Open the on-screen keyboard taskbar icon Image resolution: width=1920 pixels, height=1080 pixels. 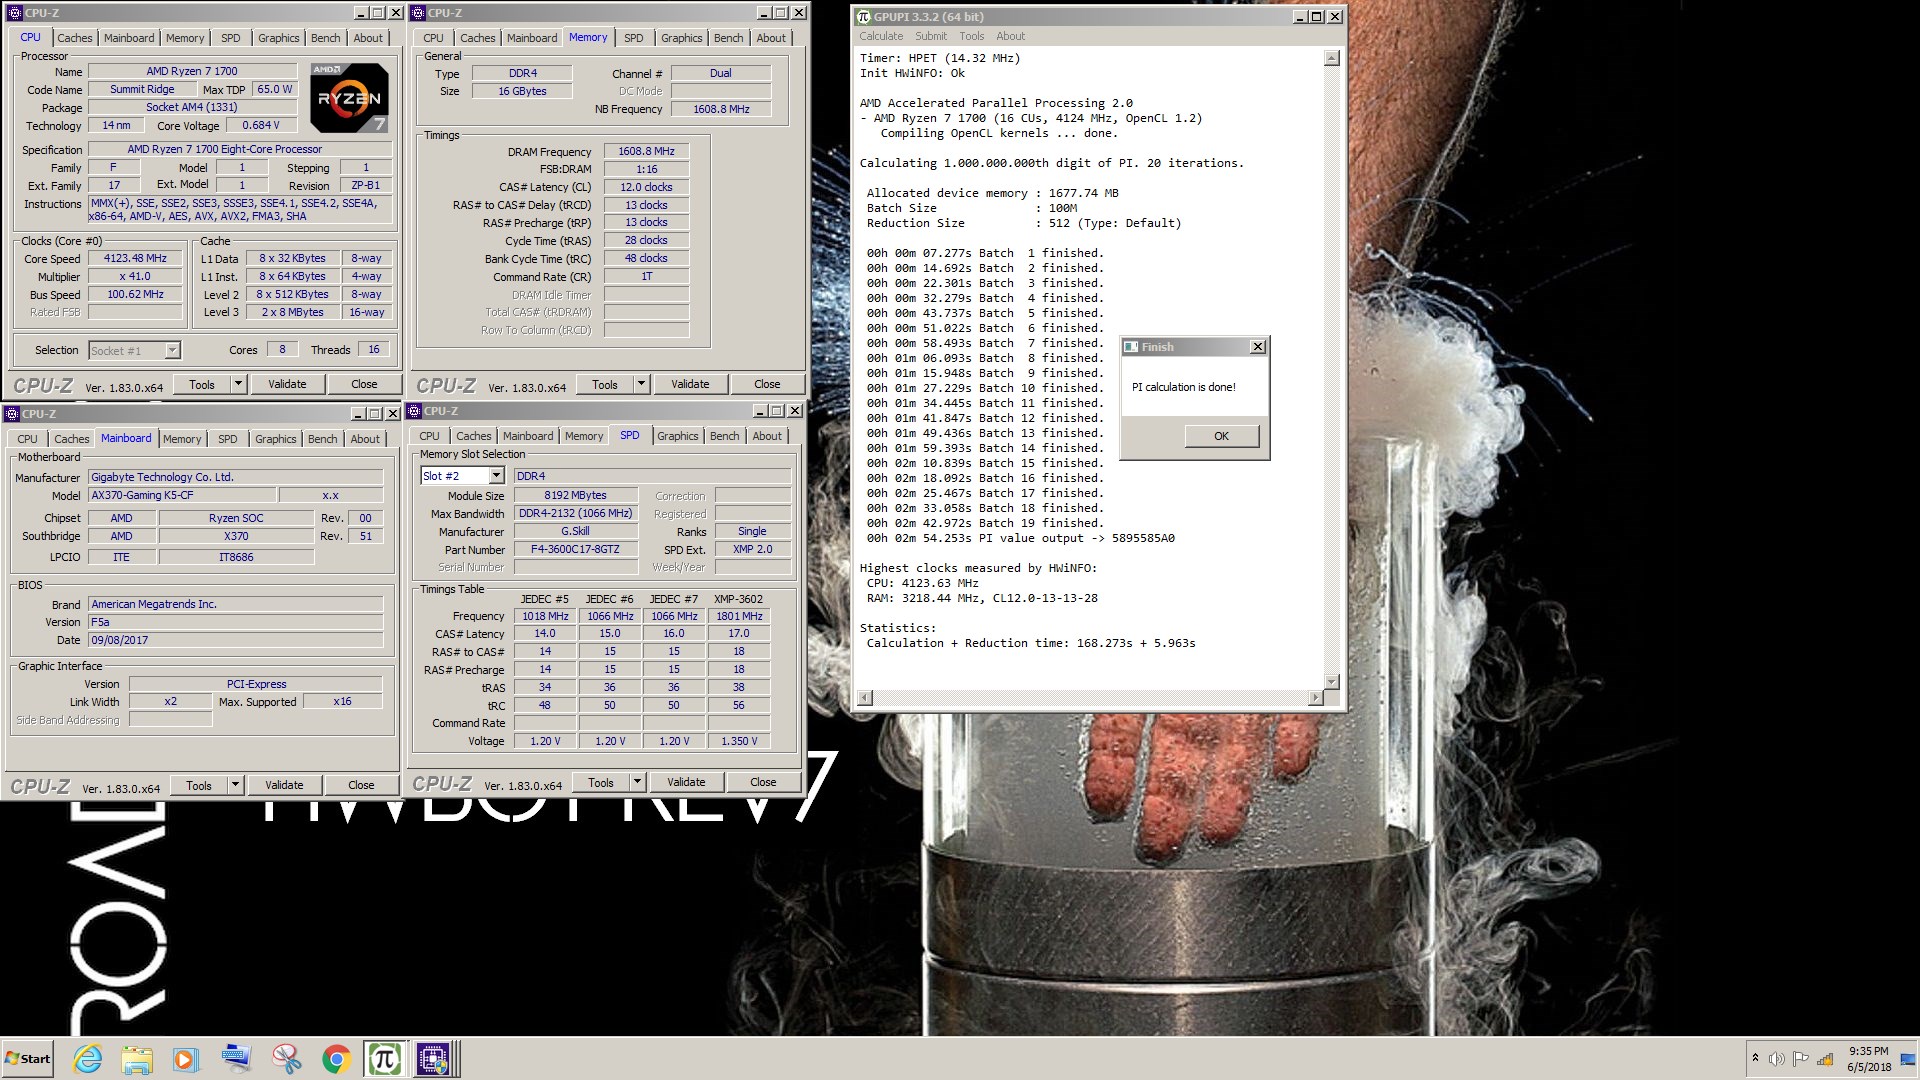click(236, 1059)
